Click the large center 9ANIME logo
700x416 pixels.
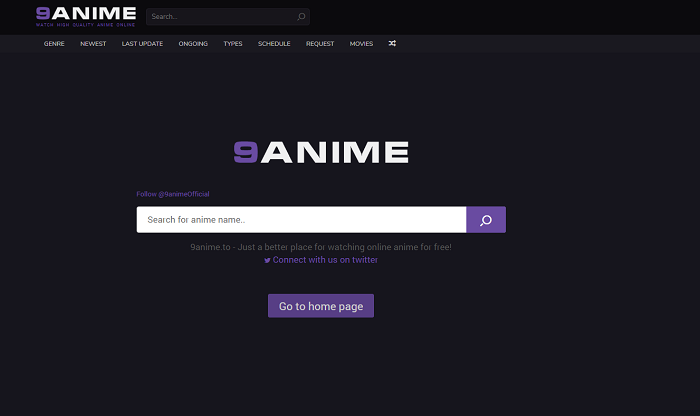coord(321,152)
